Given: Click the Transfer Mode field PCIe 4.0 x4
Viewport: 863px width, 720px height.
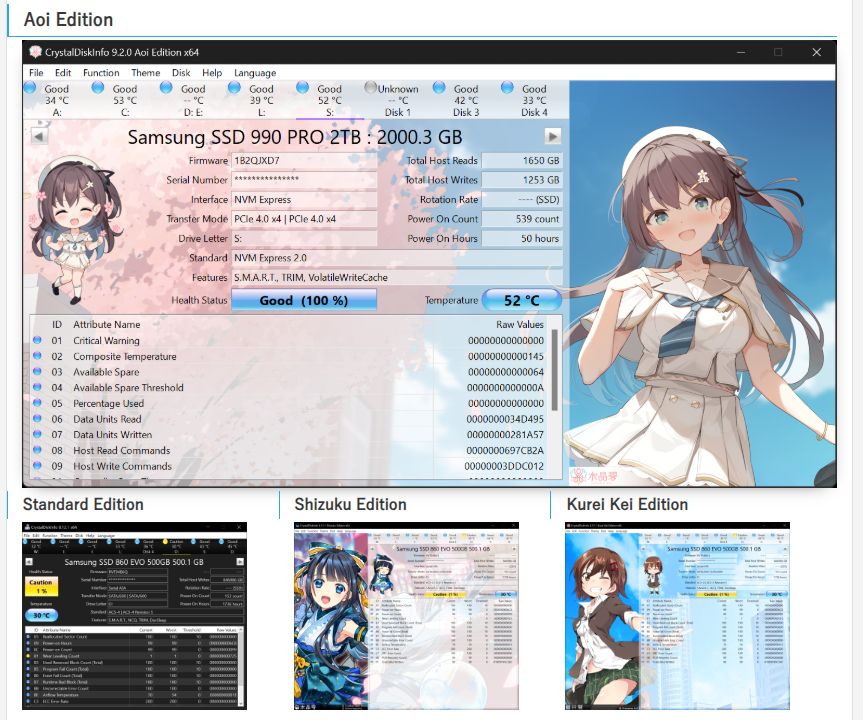Looking at the screenshot, I should click(304, 219).
